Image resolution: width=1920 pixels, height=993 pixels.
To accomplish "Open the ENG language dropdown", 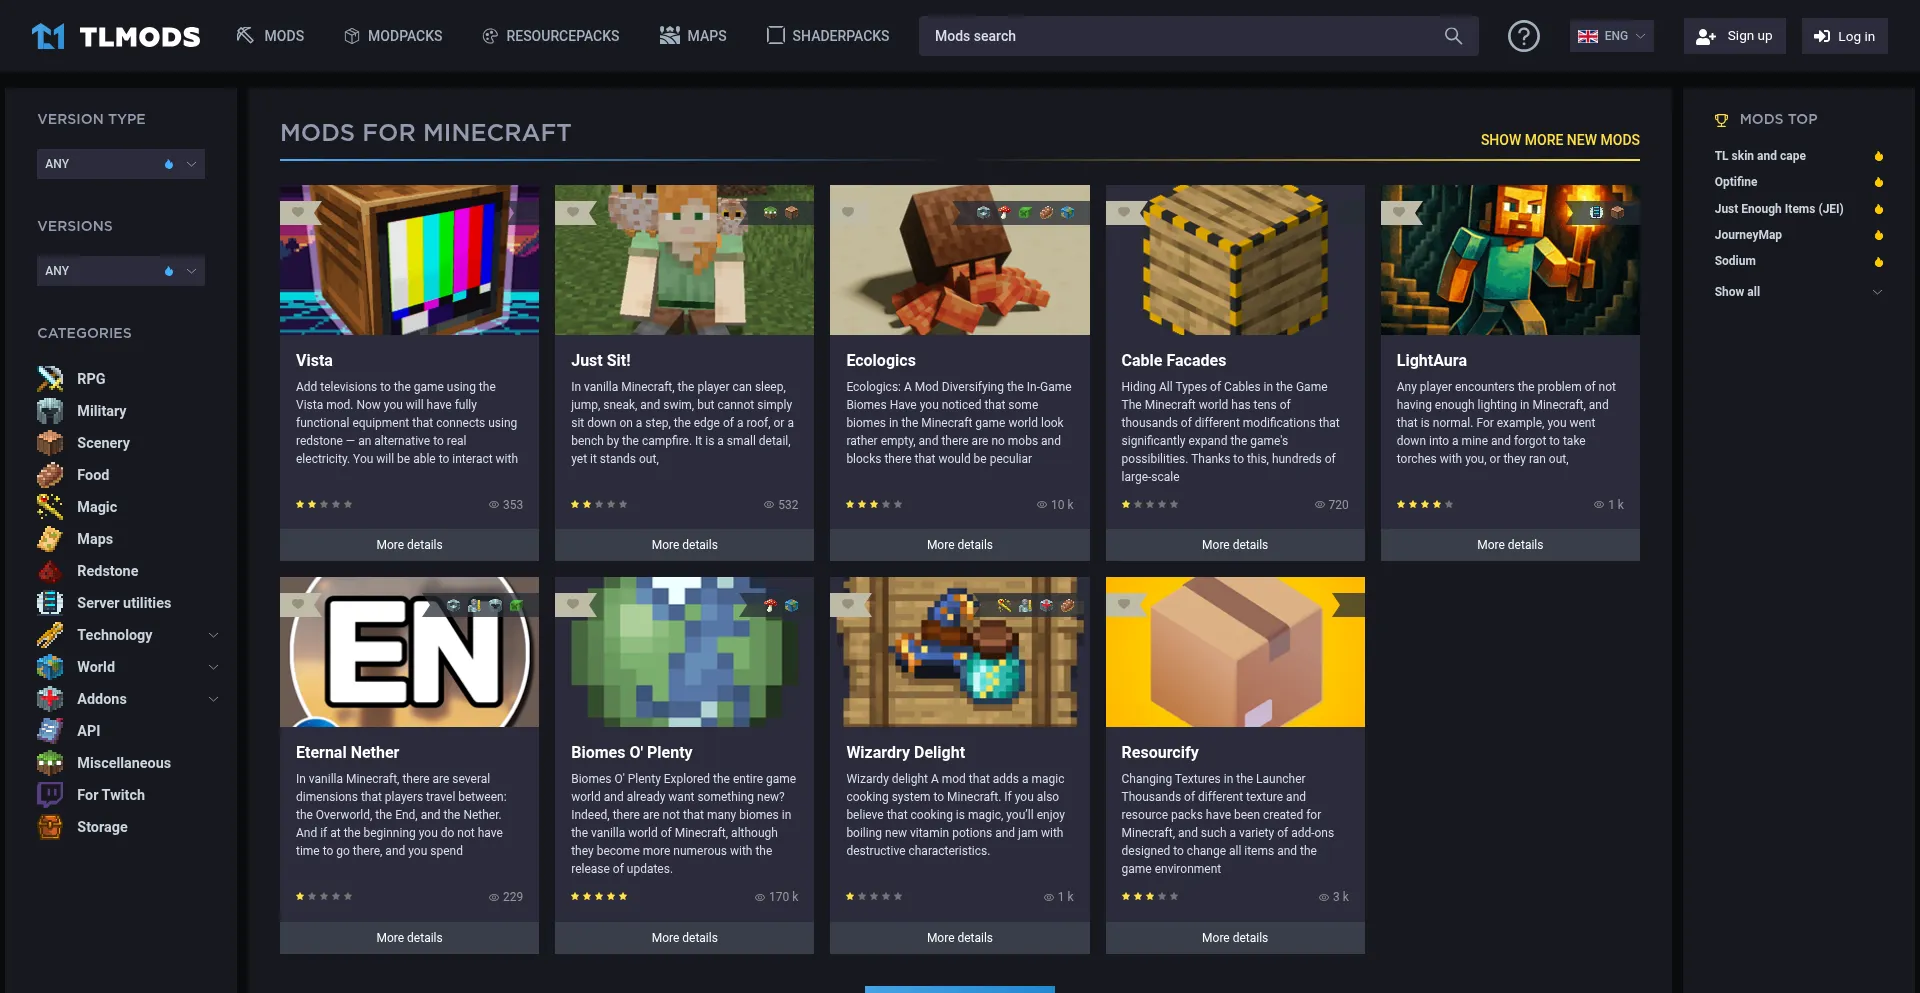I will pyautogui.click(x=1611, y=36).
